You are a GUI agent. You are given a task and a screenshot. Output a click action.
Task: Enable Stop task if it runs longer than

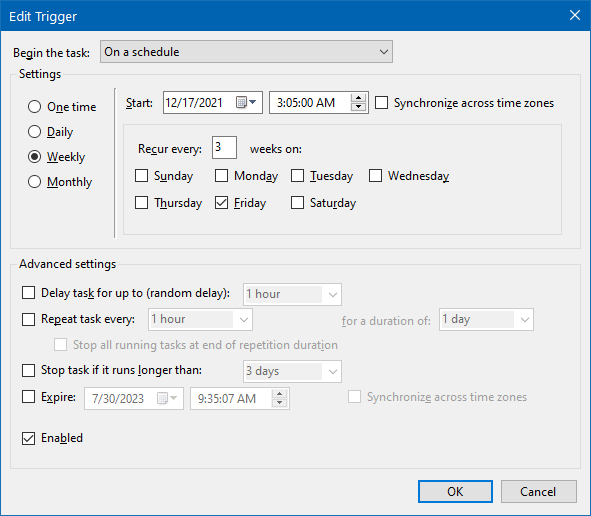(28, 370)
